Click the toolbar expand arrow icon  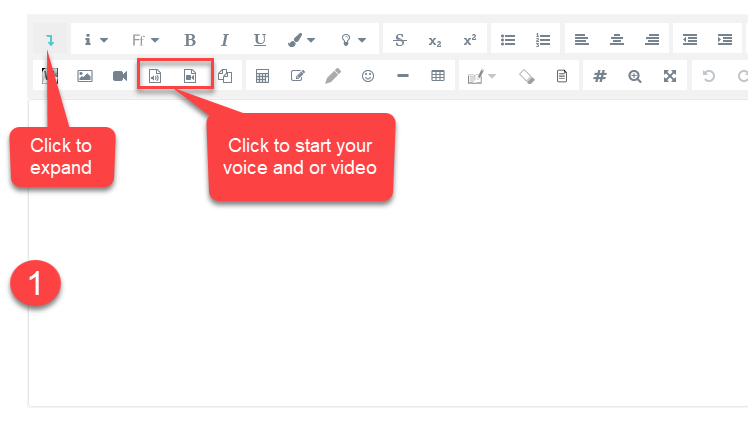(x=50, y=40)
